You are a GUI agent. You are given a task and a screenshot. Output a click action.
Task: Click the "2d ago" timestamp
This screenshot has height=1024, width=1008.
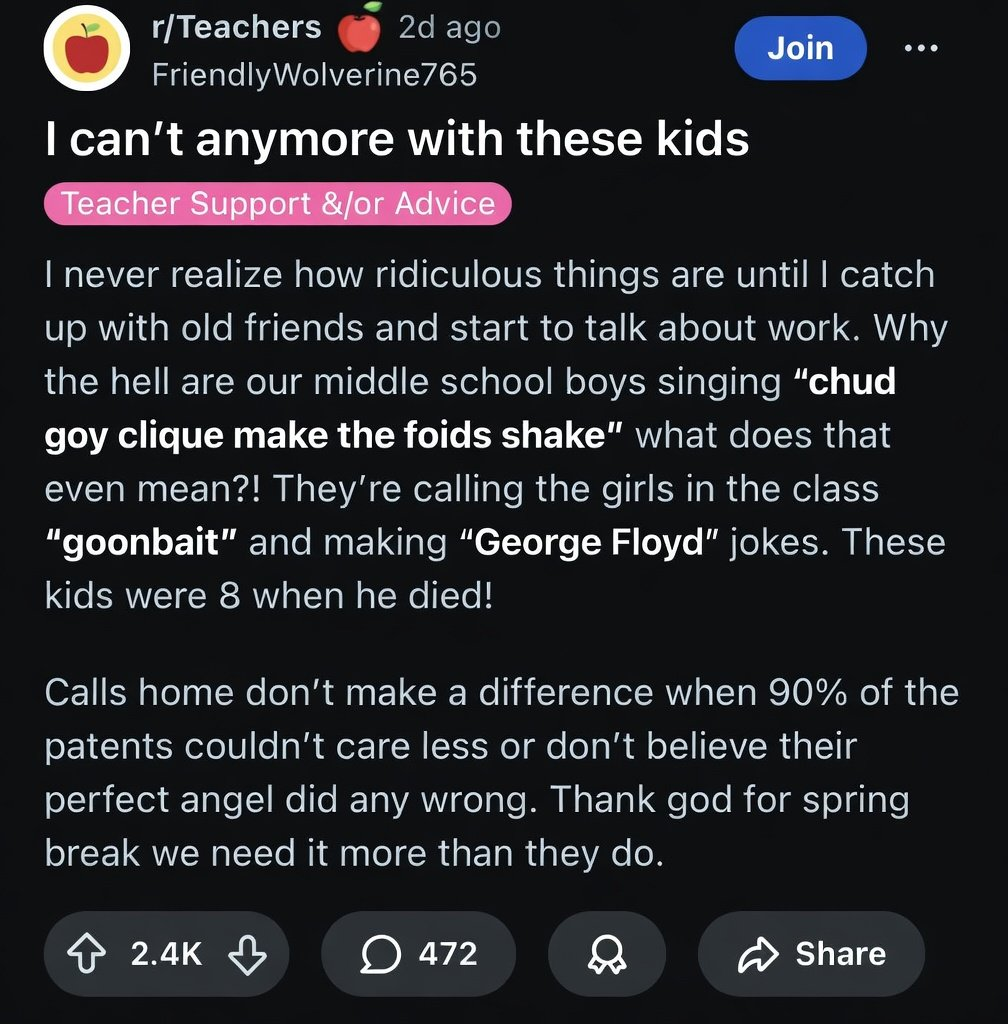pos(449,28)
